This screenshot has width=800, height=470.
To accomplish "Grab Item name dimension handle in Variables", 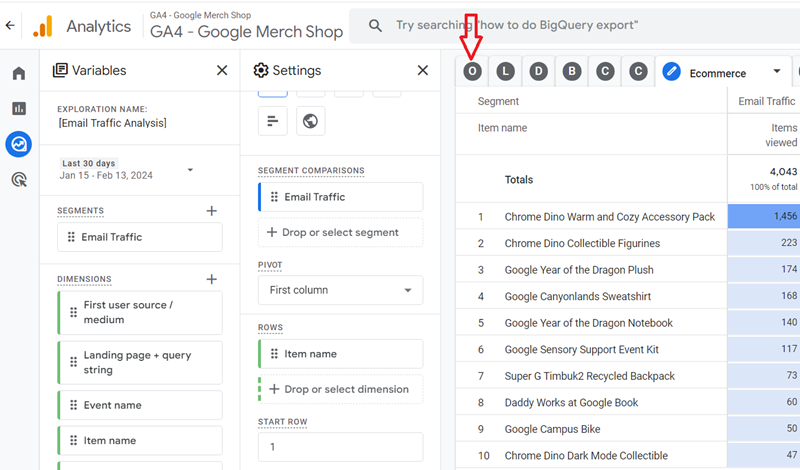I will (x=73, y=440).
